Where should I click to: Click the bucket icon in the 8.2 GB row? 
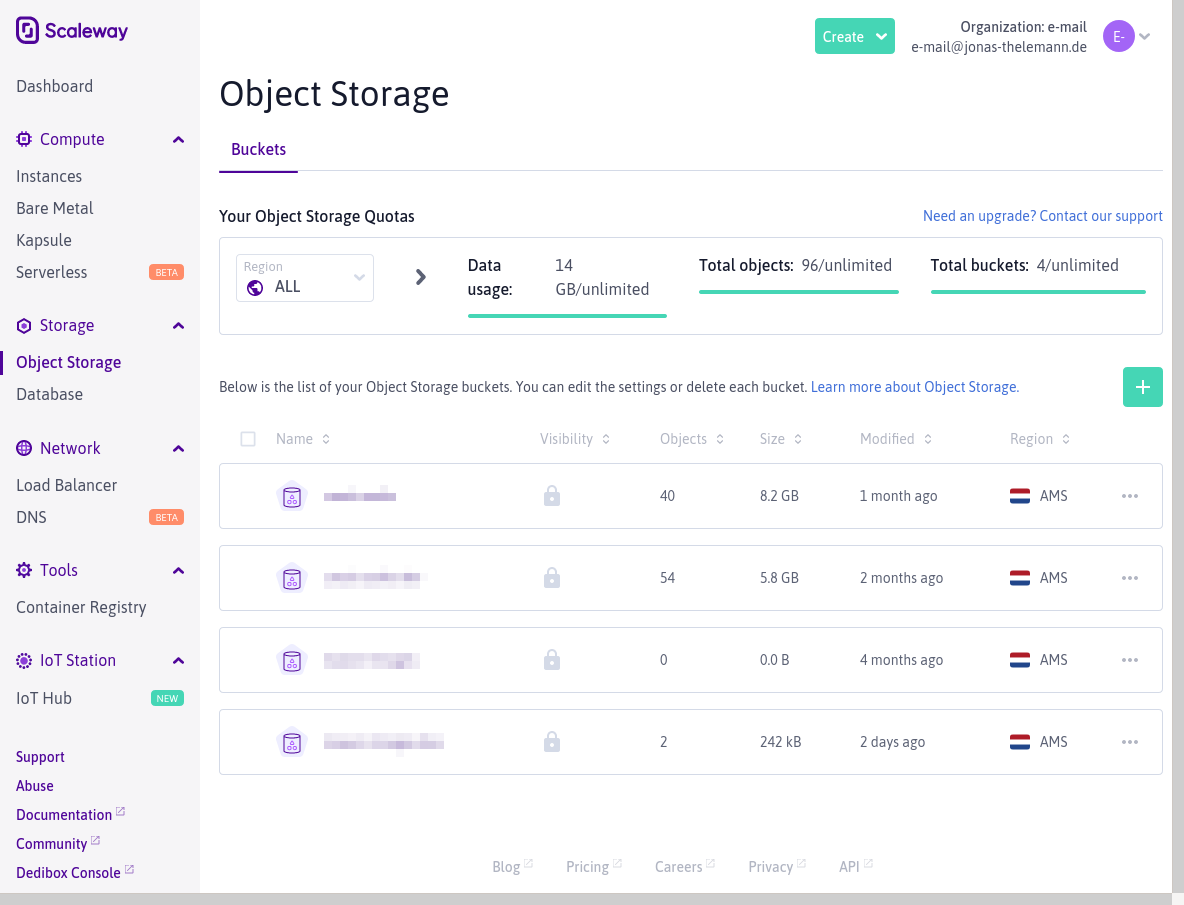(291, 496)
